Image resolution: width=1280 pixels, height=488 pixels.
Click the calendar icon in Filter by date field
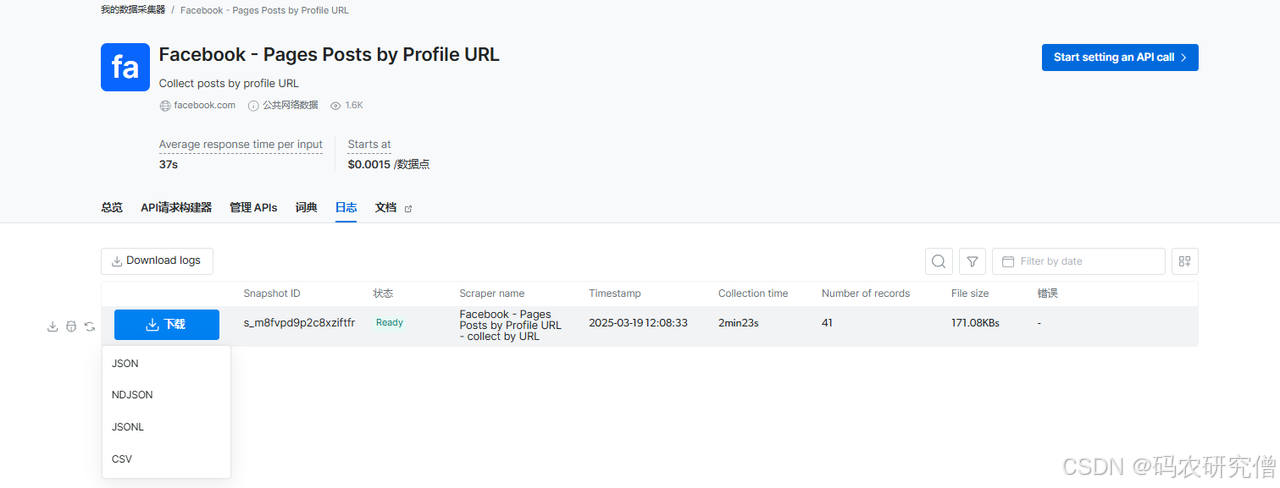coord(1008,261)
